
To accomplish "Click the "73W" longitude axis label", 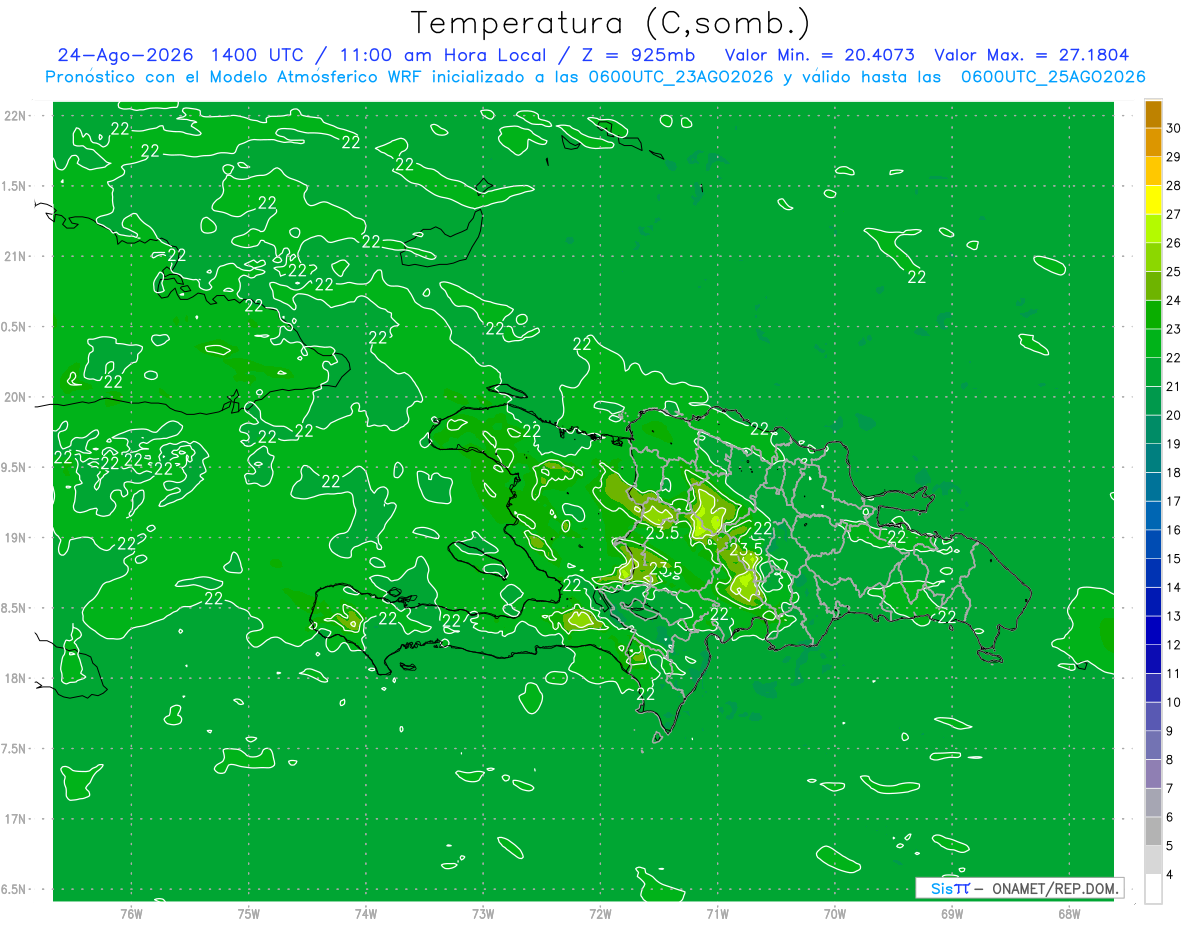I will click(483, 913).
